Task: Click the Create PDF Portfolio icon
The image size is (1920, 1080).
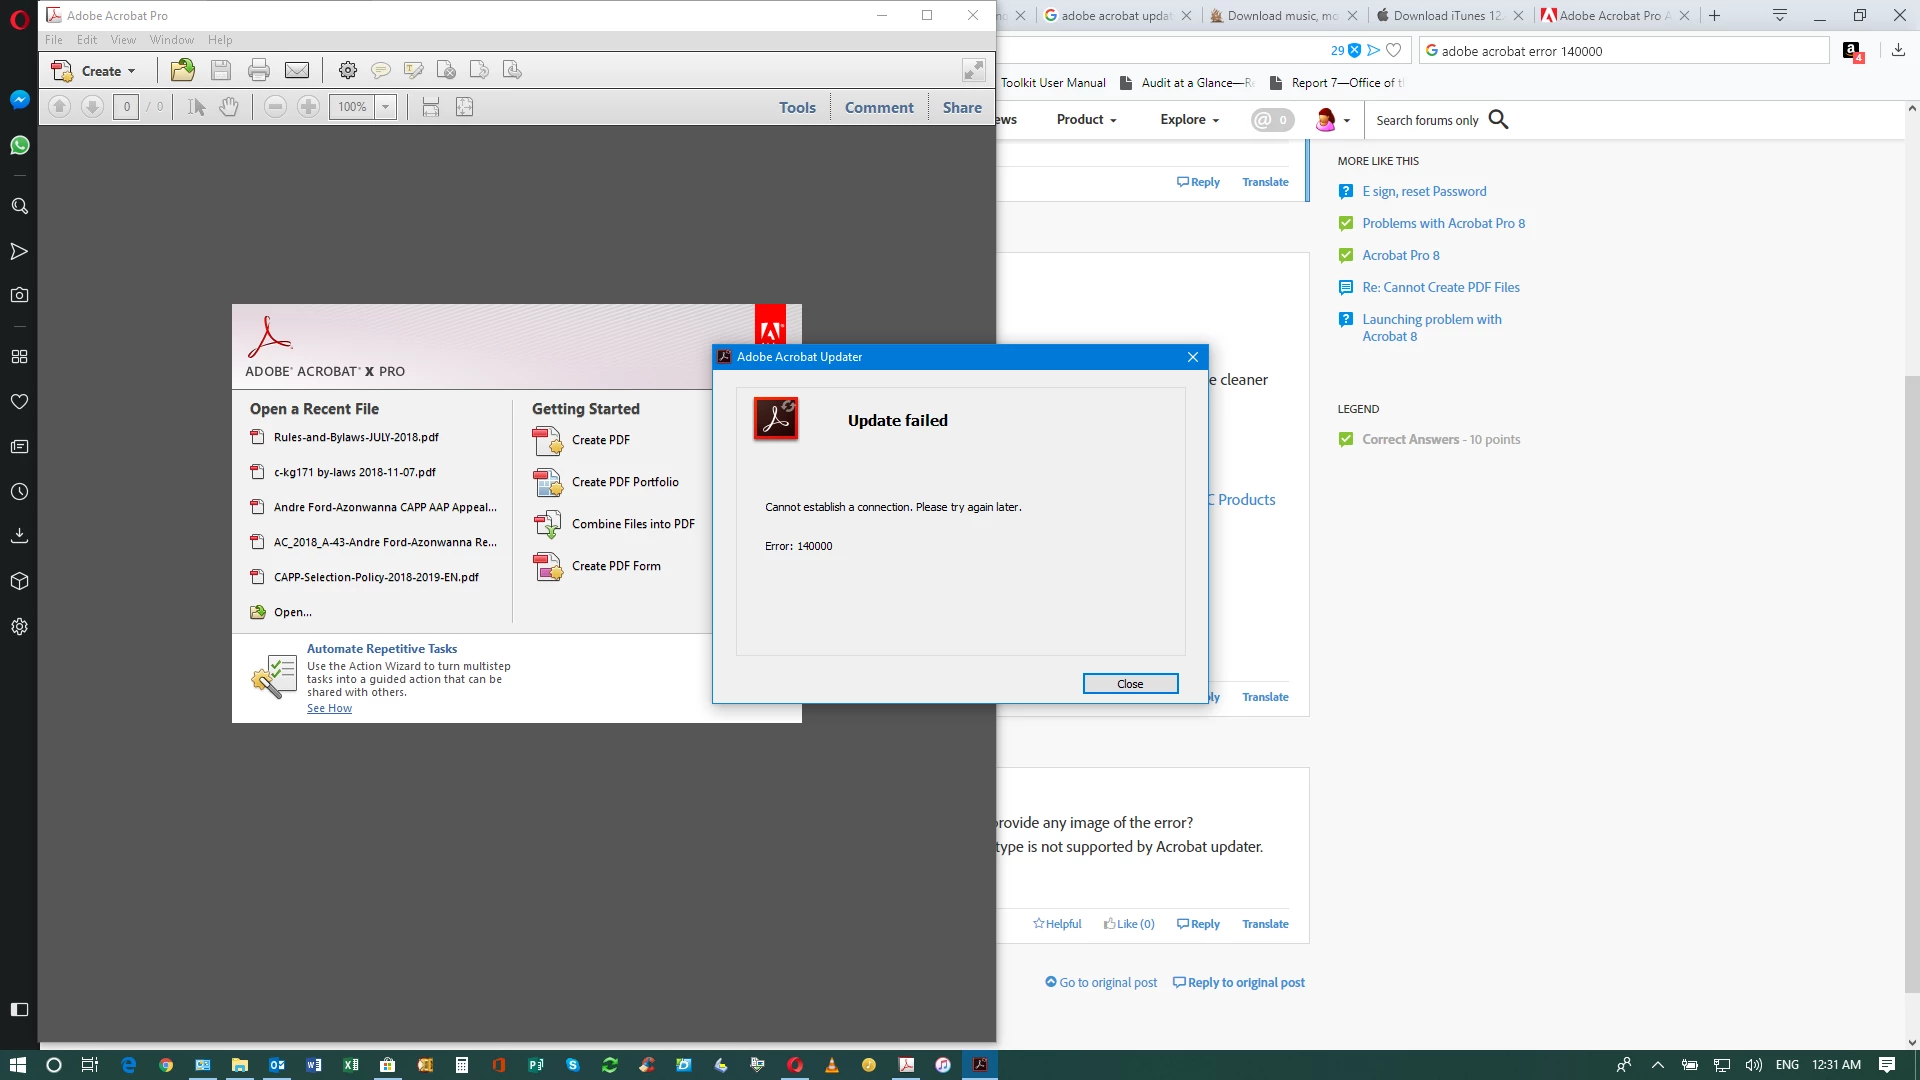Action: click(x=547, y=482)
